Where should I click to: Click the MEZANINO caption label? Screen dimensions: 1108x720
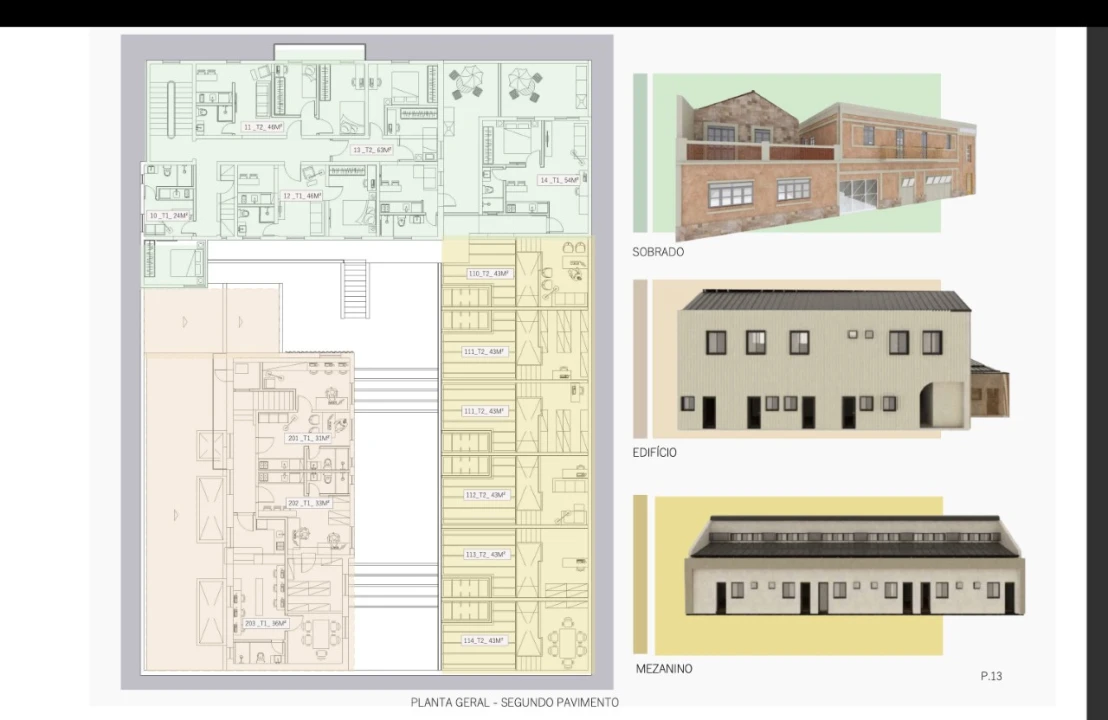[664, 669]
